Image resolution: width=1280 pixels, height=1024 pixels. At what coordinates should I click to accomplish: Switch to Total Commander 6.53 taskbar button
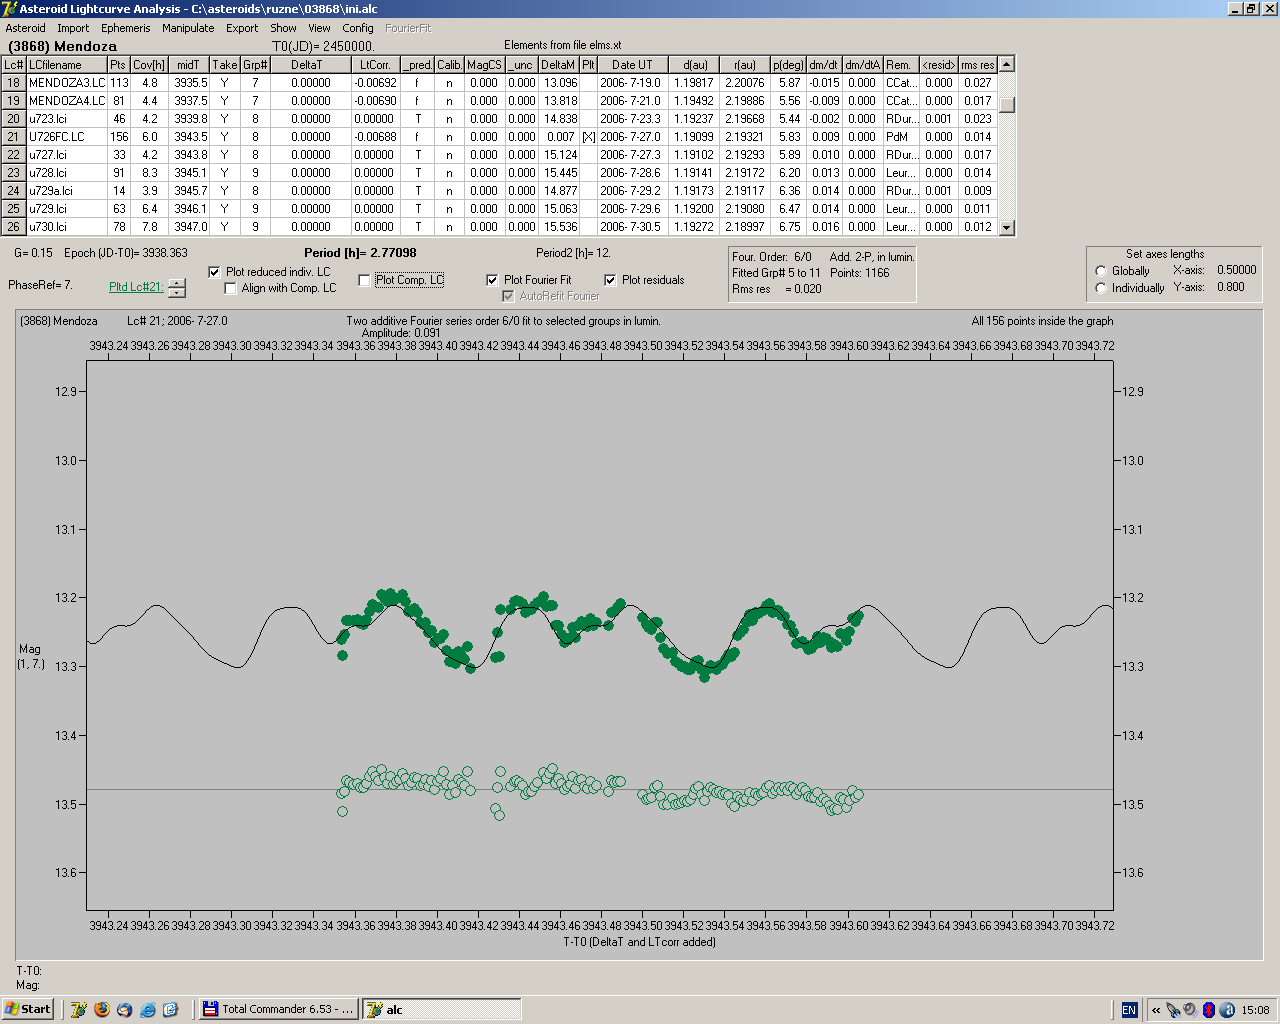click(278, 1009)
